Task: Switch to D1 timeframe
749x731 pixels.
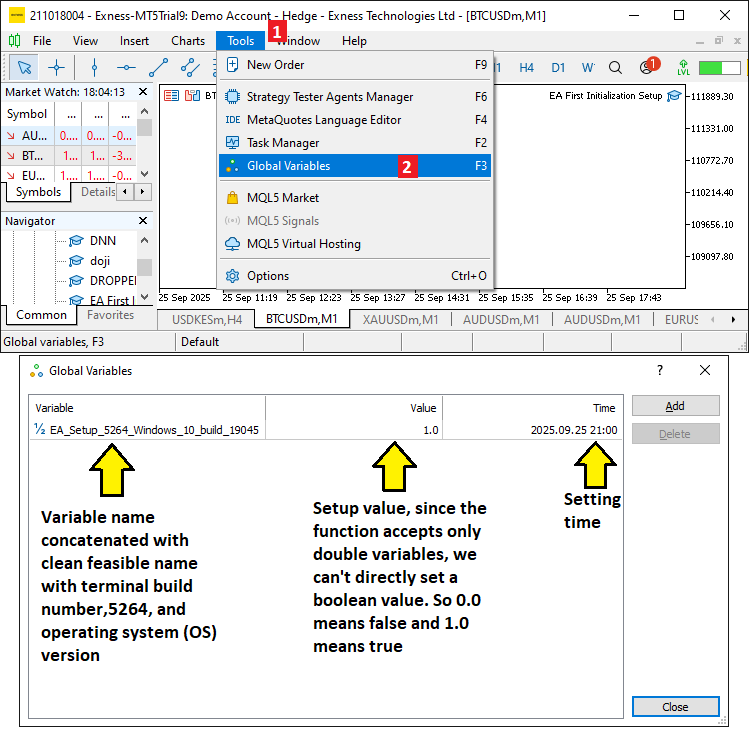Action: (x=558, y=68)
